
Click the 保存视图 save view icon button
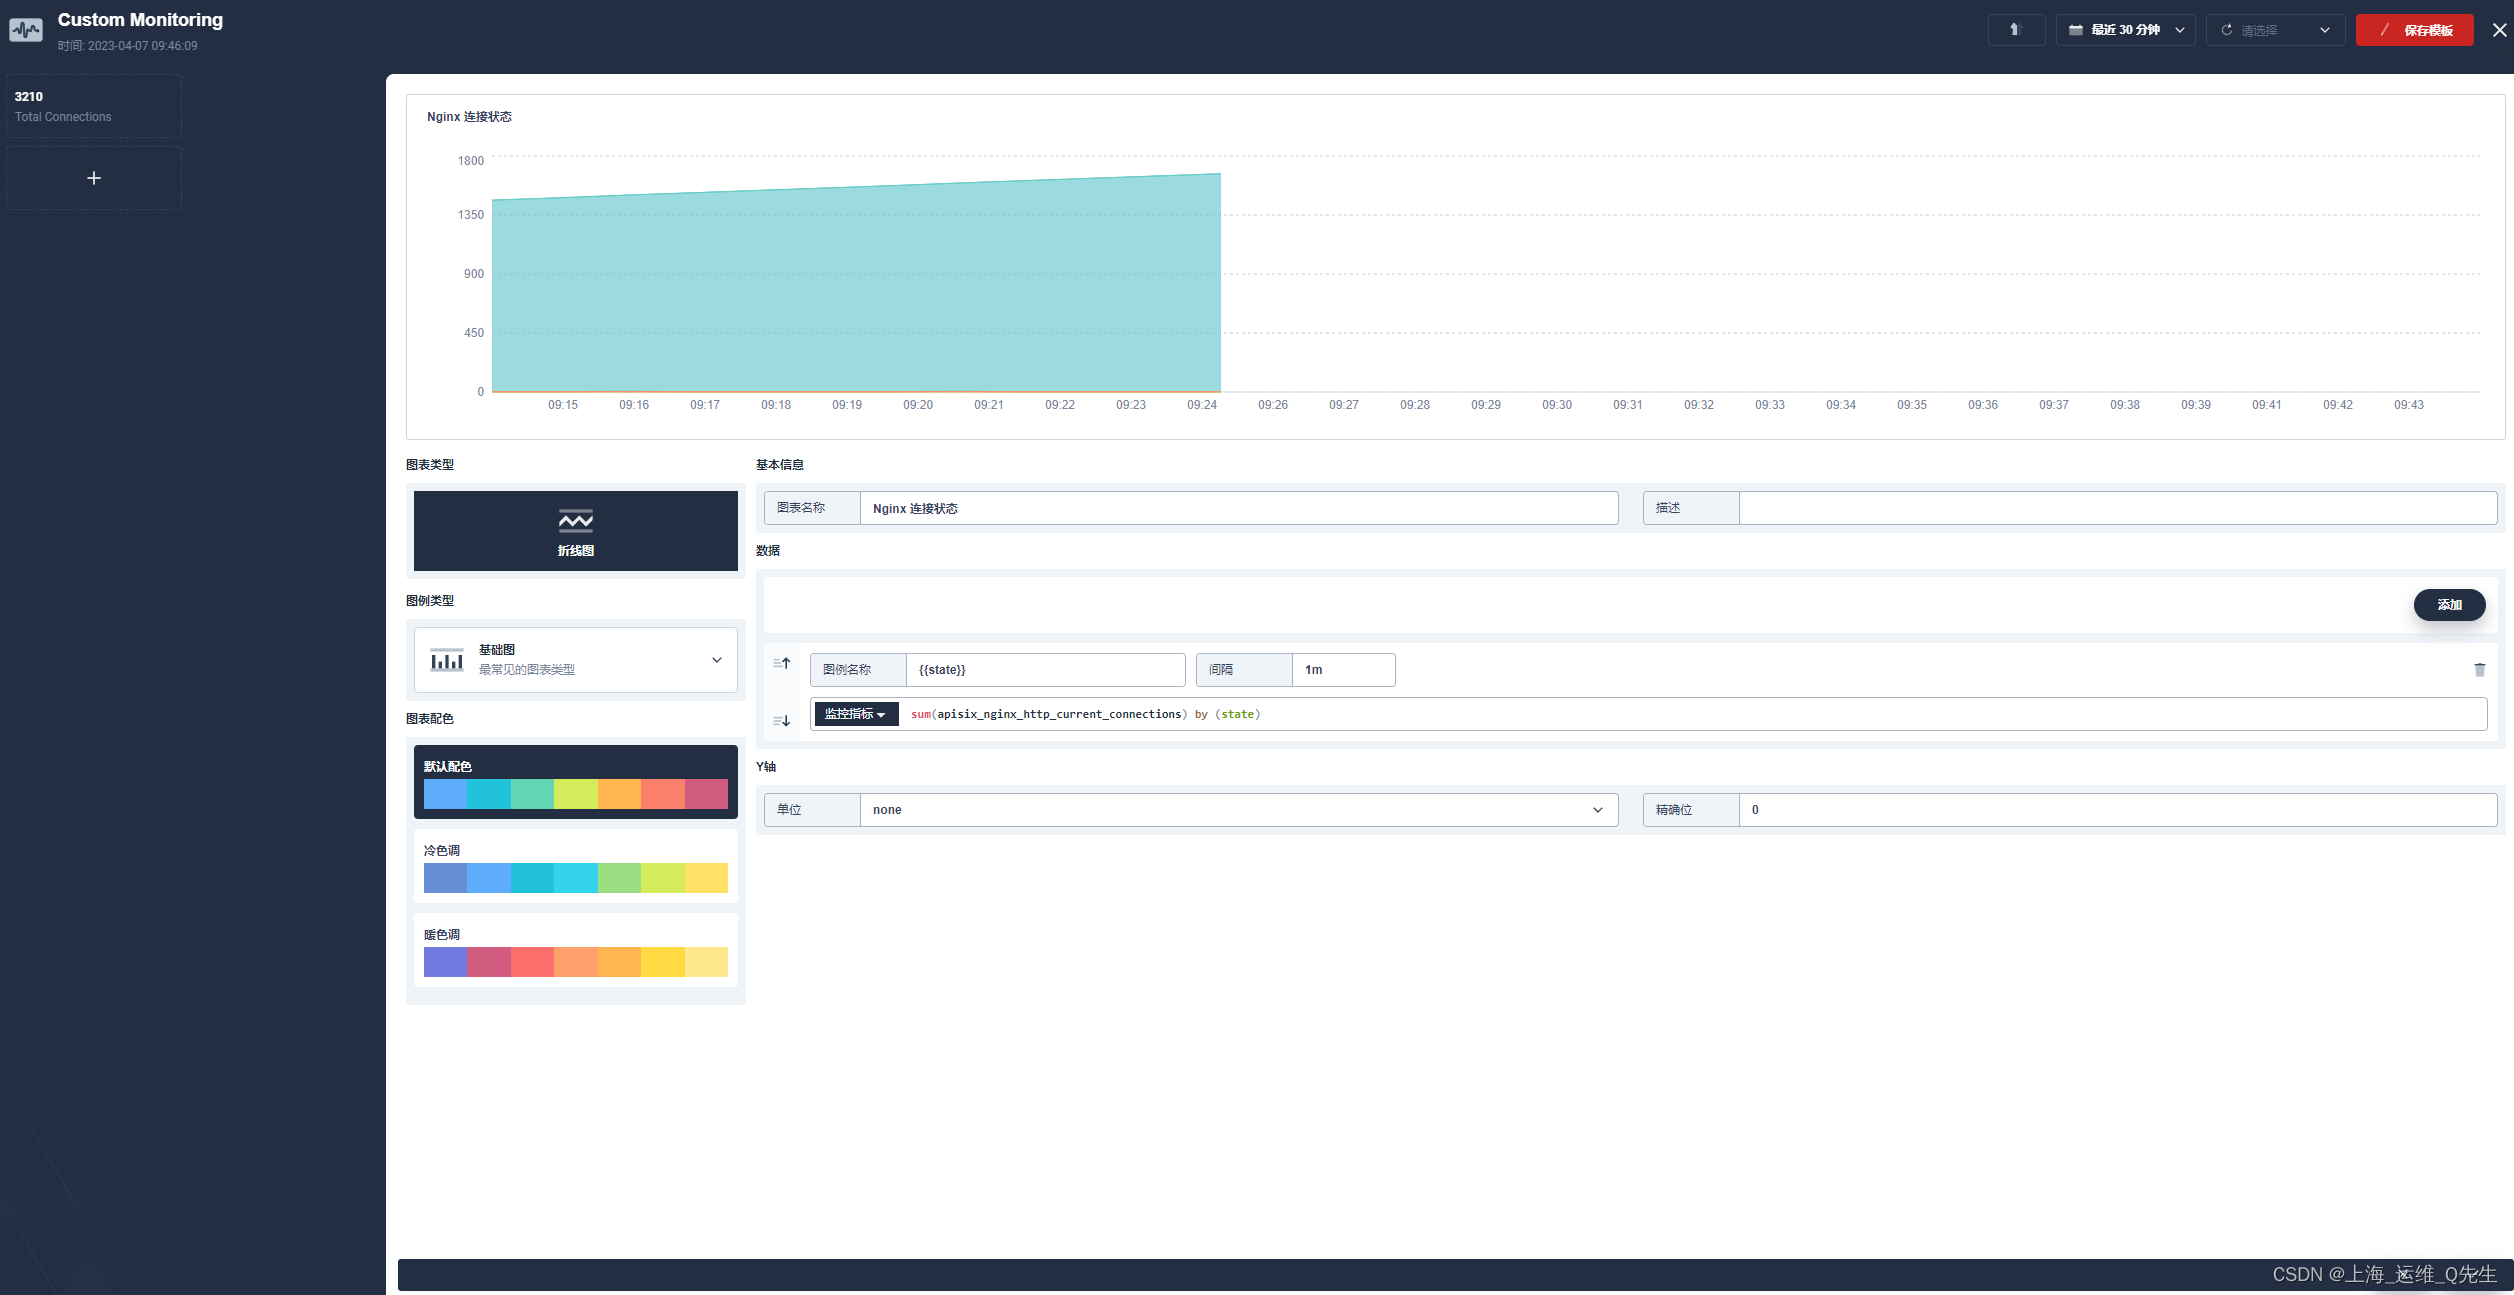coord(2415,28)
